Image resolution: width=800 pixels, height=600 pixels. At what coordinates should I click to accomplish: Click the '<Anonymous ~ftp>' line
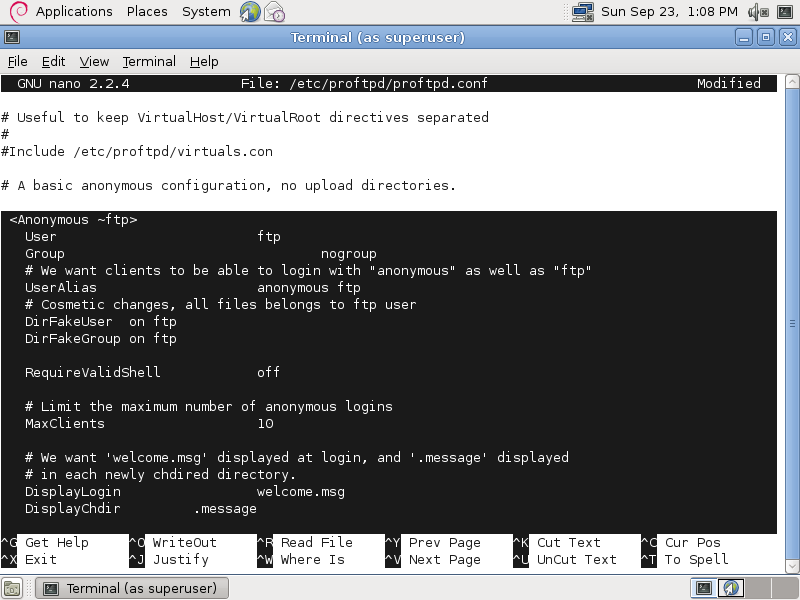[x=73, y=220]
